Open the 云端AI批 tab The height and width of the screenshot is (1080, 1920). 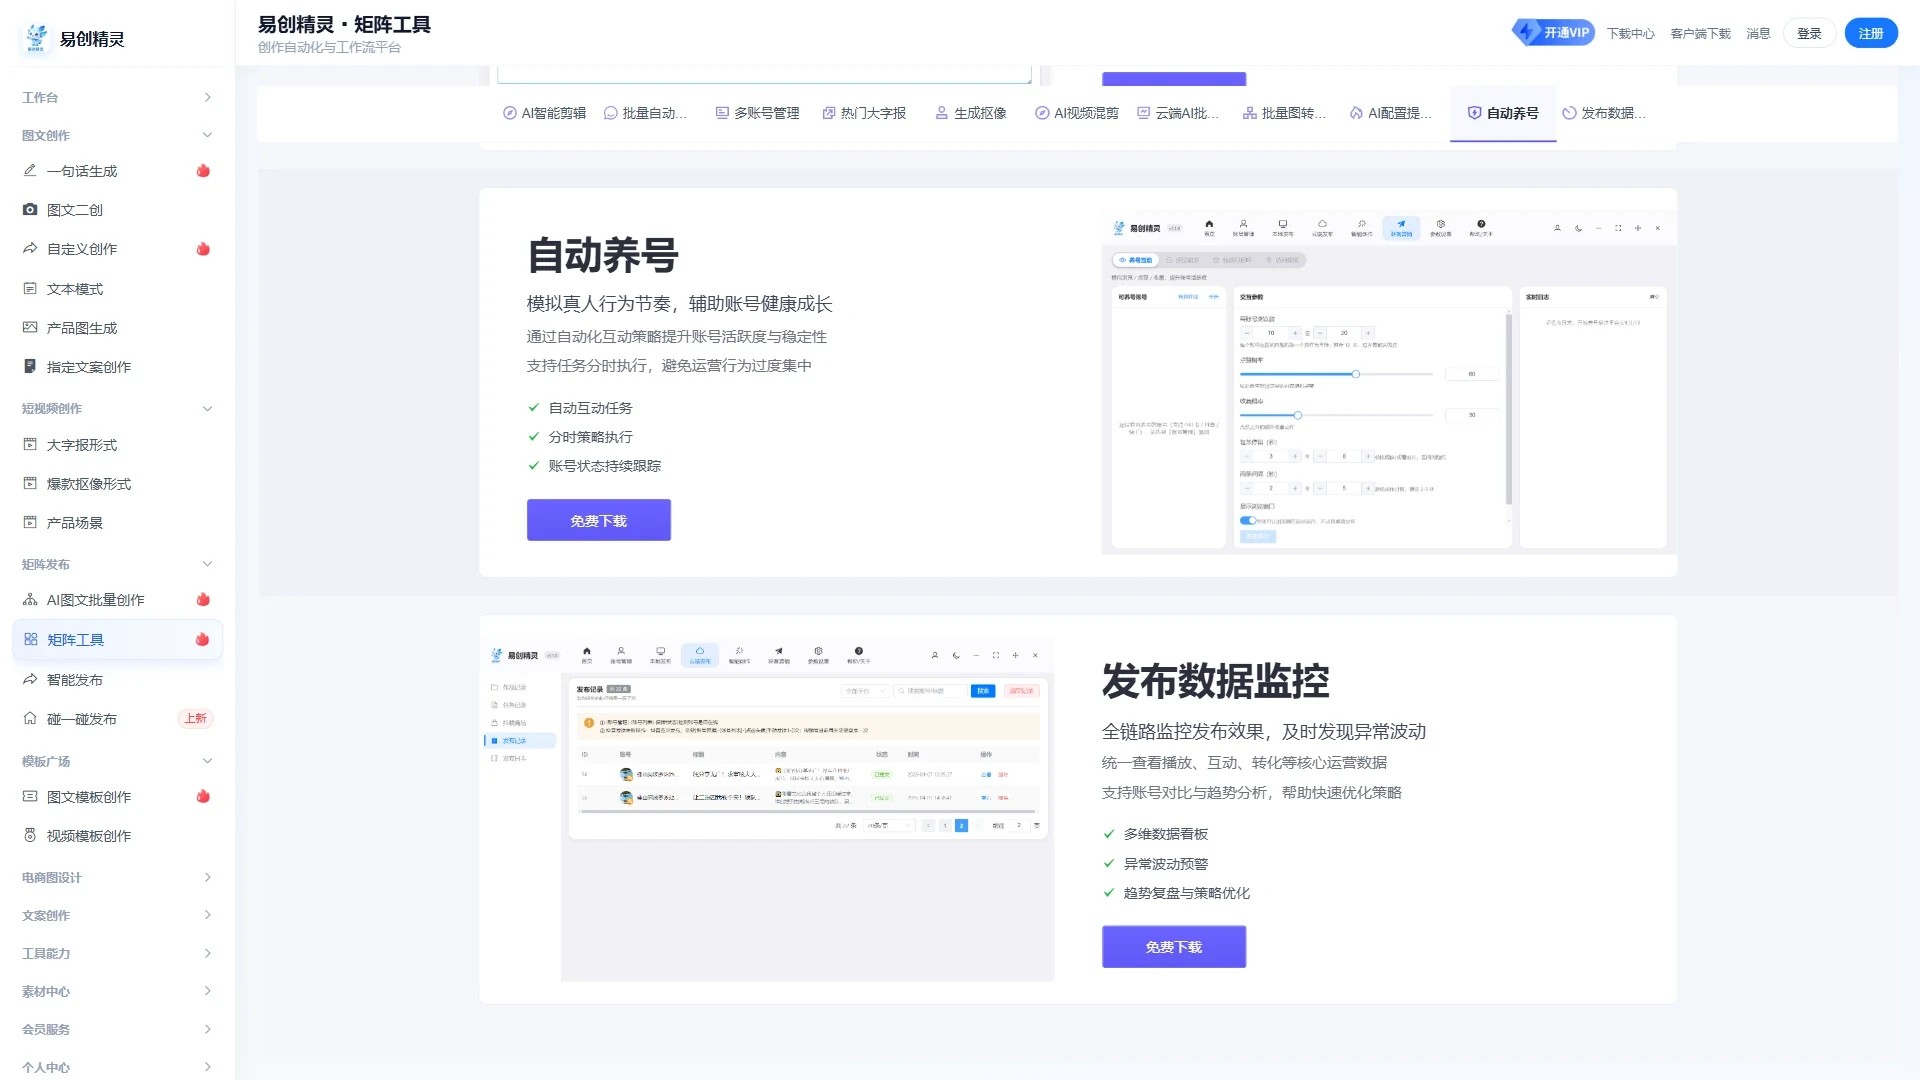[1178, 113]
